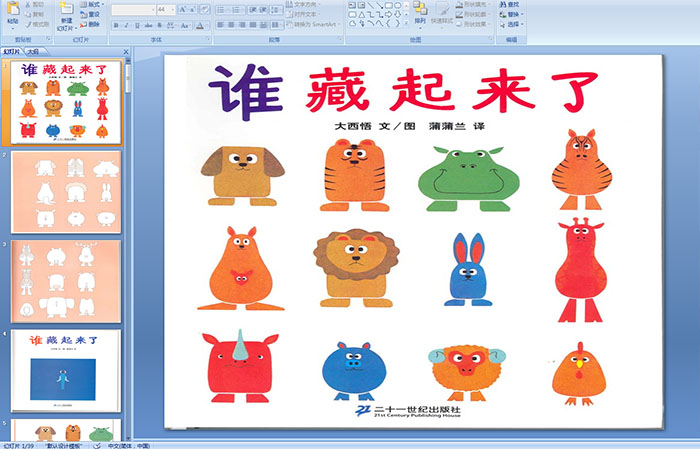This screenshot has height=449, width=700.
Task: Select slide 2 thumbnail with animal silhouettes
Action: (x=66, y=192)
